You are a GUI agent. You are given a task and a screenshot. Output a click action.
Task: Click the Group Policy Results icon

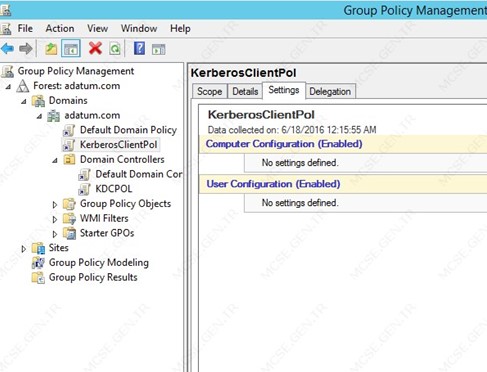click(x=38, y=277)
